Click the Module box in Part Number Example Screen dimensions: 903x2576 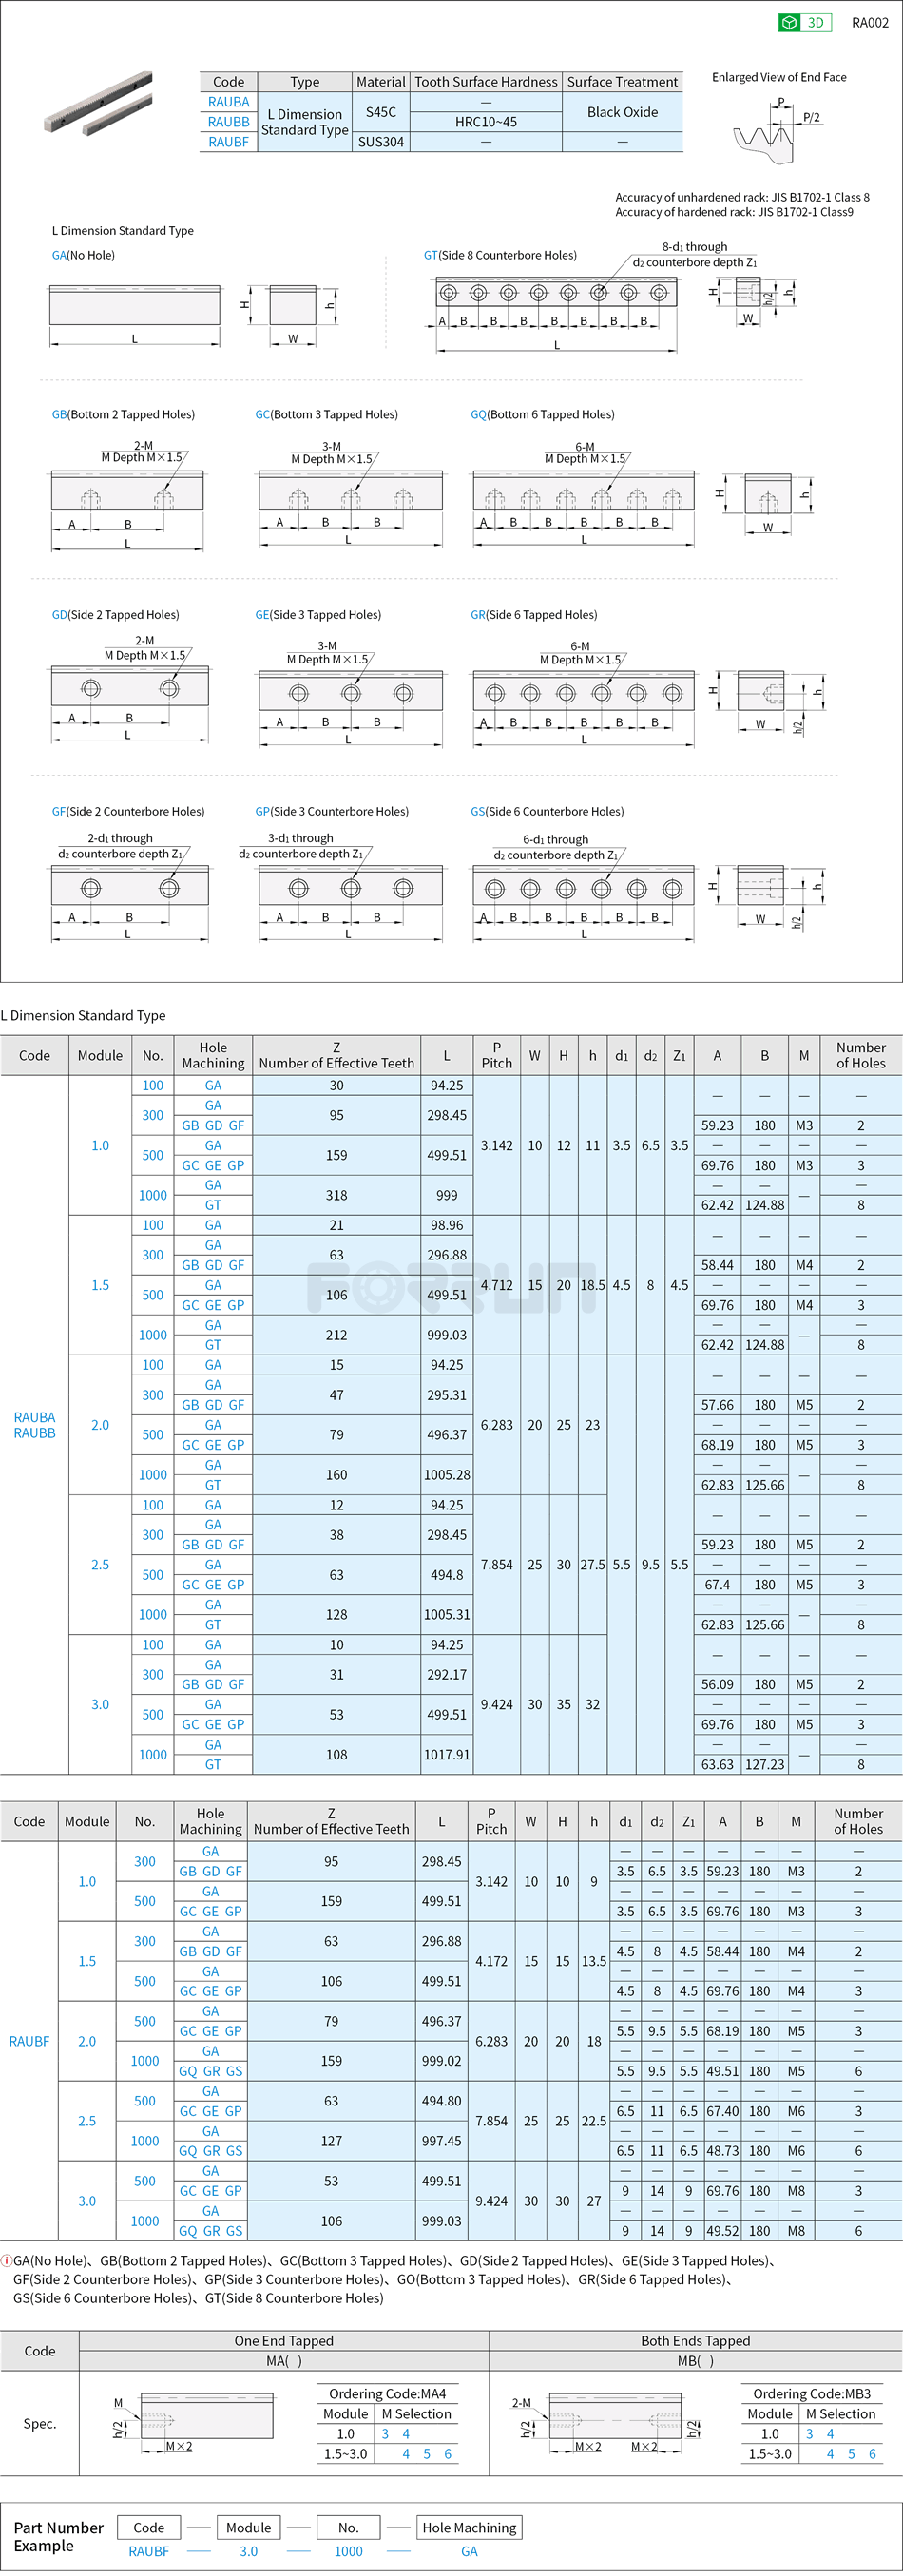point(248,2527)
